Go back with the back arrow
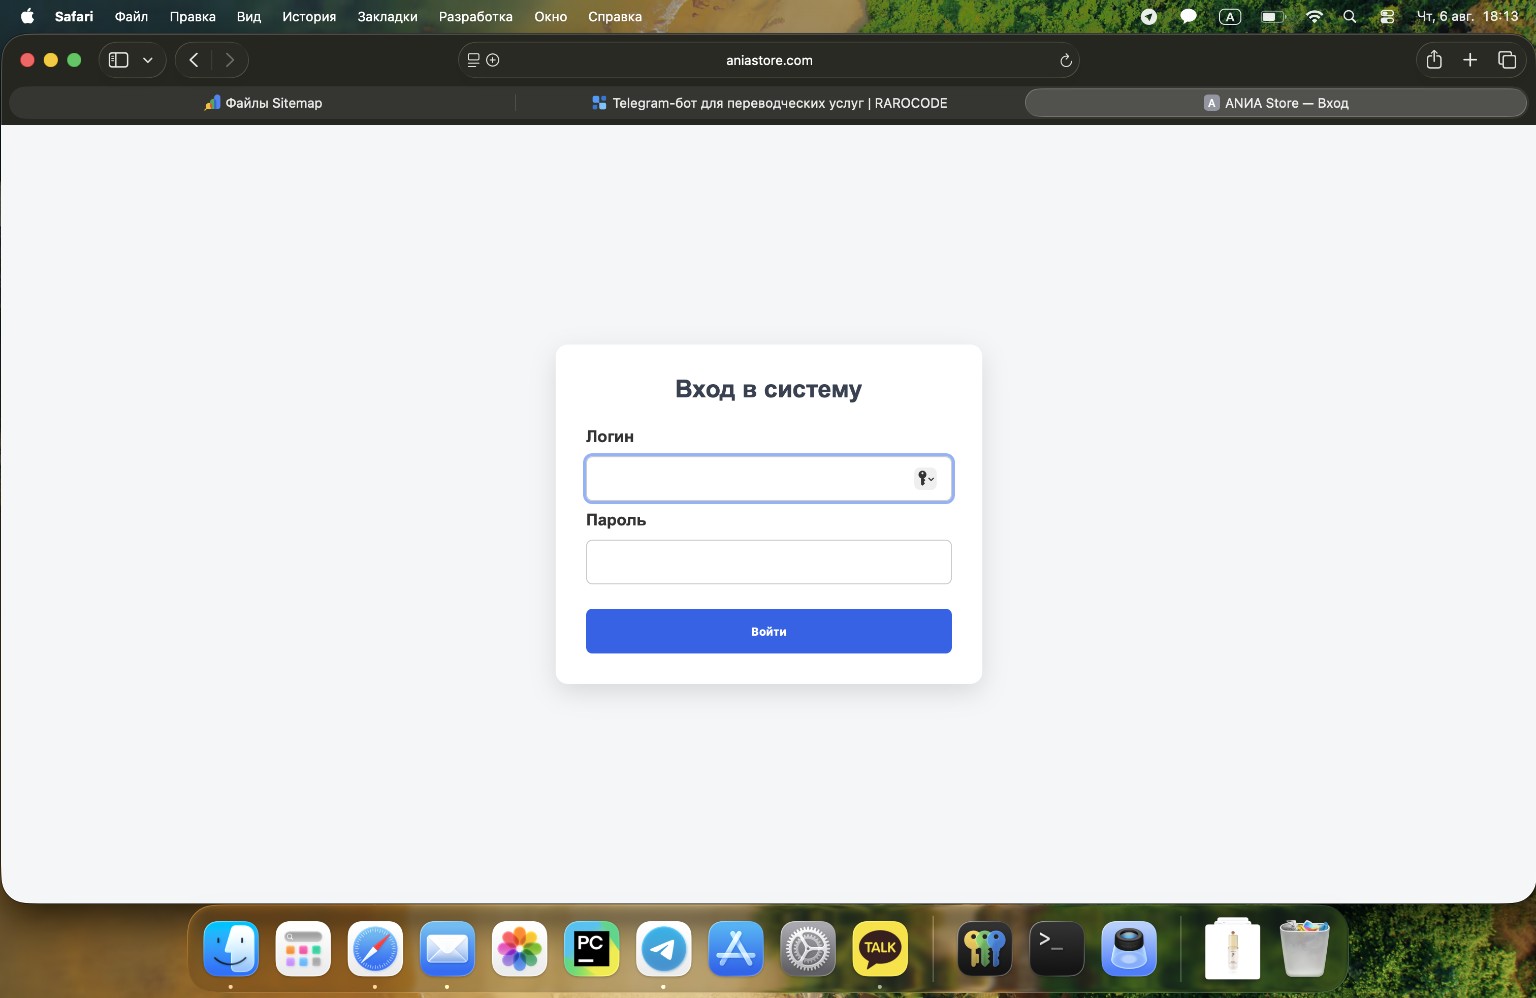Image resolution: width=1536 pixels, height=998 pixels. coord(194,60)
